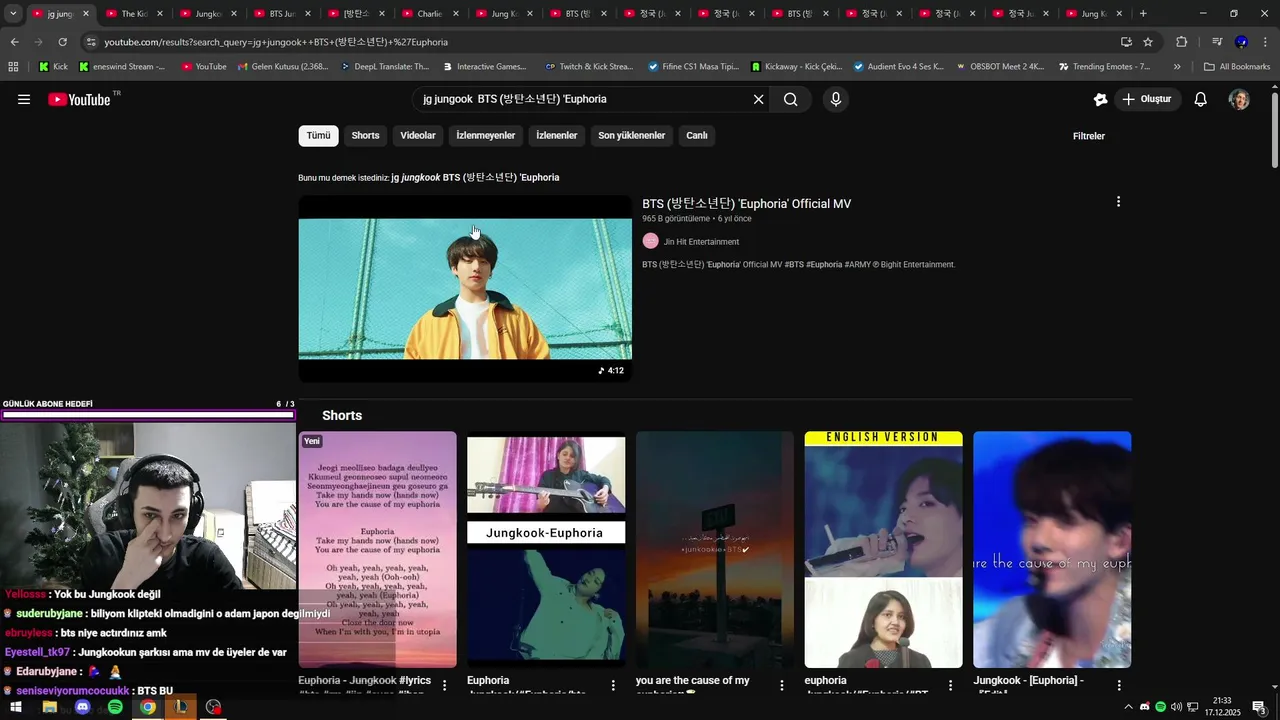The height and width of the screenshot is (720, 1280).
Task: Reload the page with the refresh icon
Action: 62,42
